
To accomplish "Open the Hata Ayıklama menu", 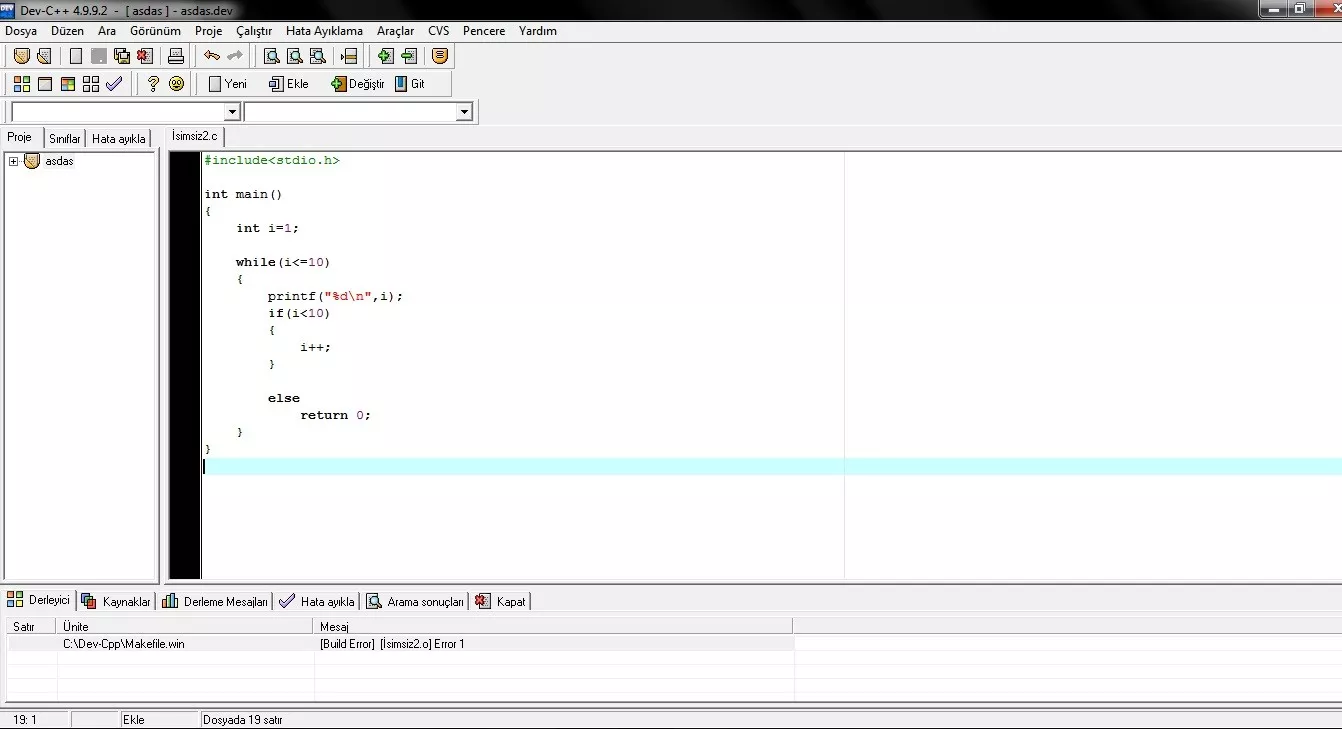I will click(x=324, y=31).
